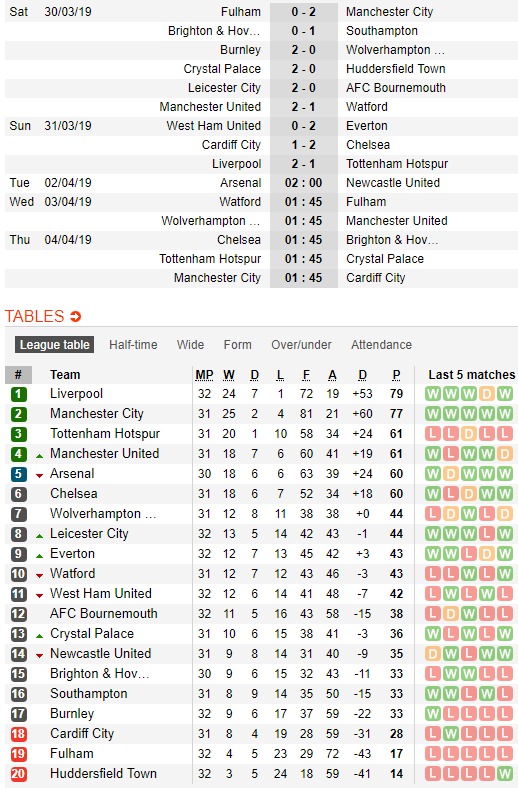The width and height of the screenshot is (518, 788).
Task: Click Arsenal's blue rank 5 badge
Action: pyautogui.click(x=19, y=473)
